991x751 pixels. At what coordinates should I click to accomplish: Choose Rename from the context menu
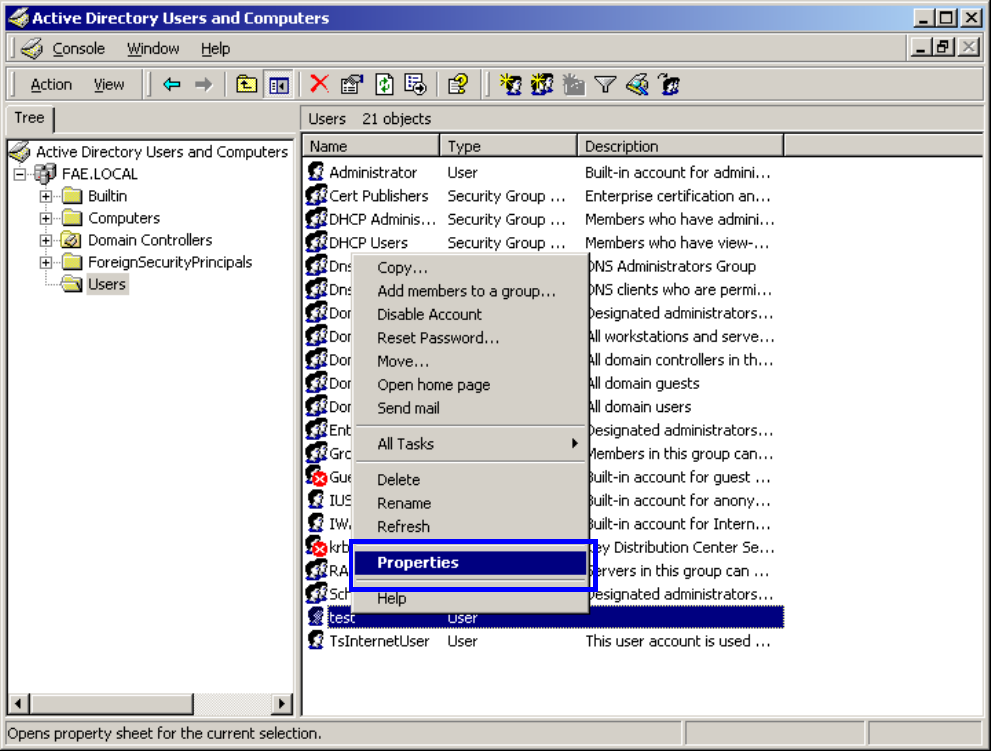coord(470,503)
